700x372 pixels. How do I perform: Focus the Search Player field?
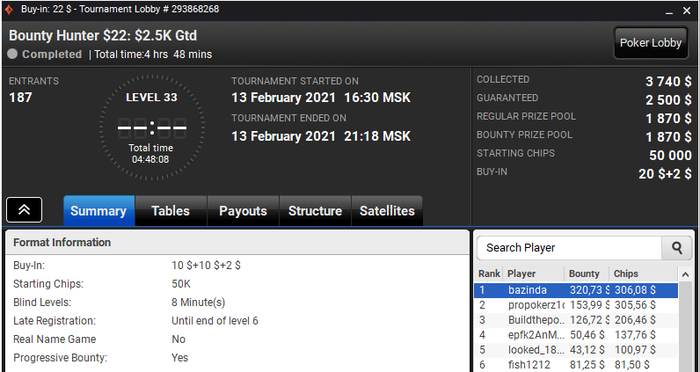tap(569, 248)
